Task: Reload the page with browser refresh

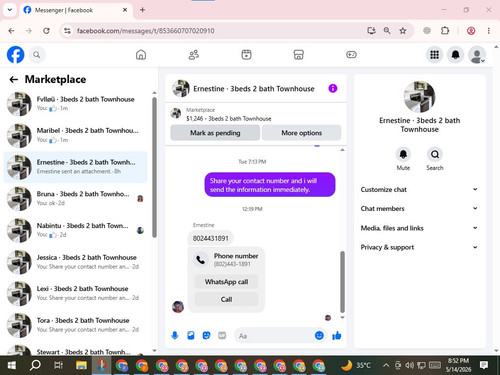Action: tap(46, 31)
